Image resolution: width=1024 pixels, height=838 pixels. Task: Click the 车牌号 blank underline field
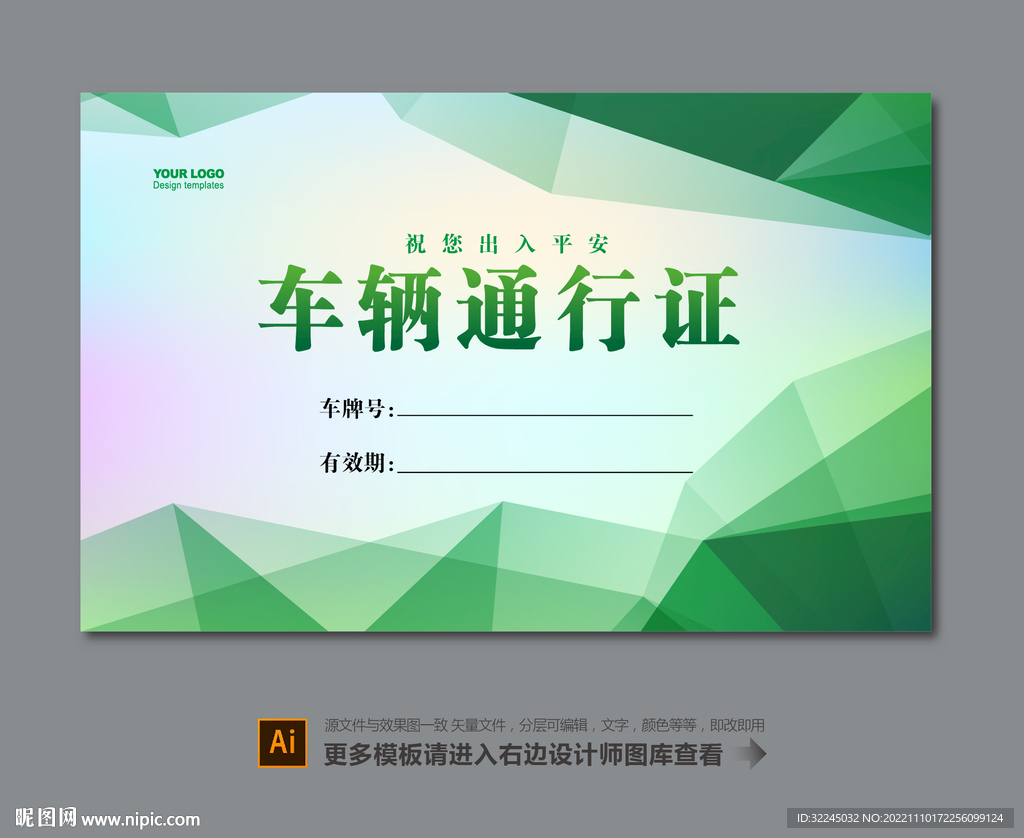pos(545,410)
